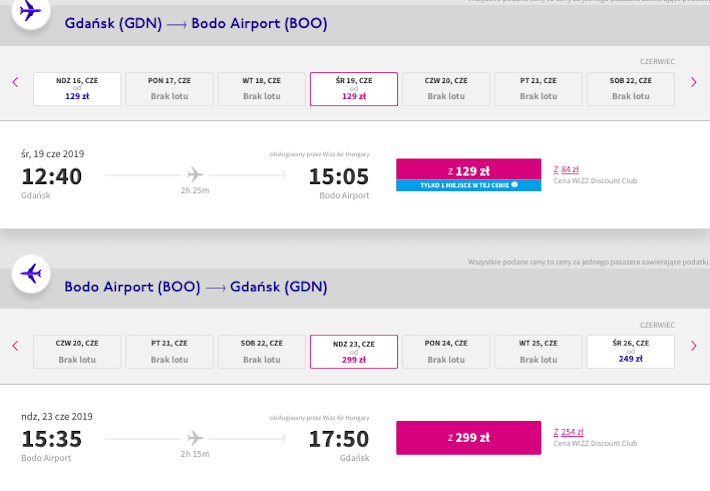The width and height of the screenshot is (710, 491).
Task: Choose the 129 zł outbound fare button
Action: (469, 169)
